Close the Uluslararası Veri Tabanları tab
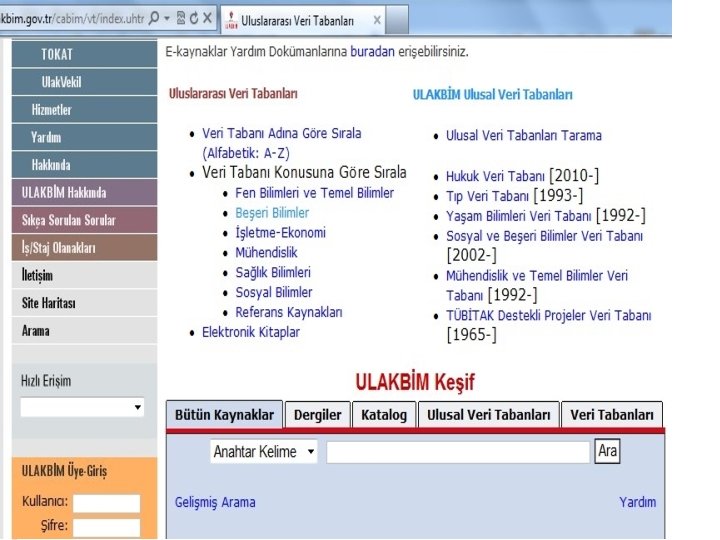Viewport: 720px width, 540px height. pyautogui.click(x=377, y=20)
